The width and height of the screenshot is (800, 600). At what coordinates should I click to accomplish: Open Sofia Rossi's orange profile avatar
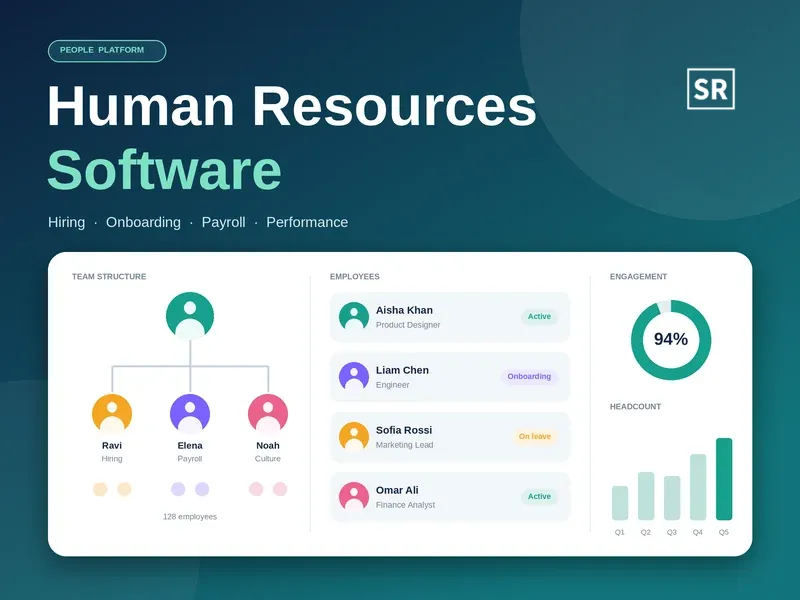(x=354, y=437)
